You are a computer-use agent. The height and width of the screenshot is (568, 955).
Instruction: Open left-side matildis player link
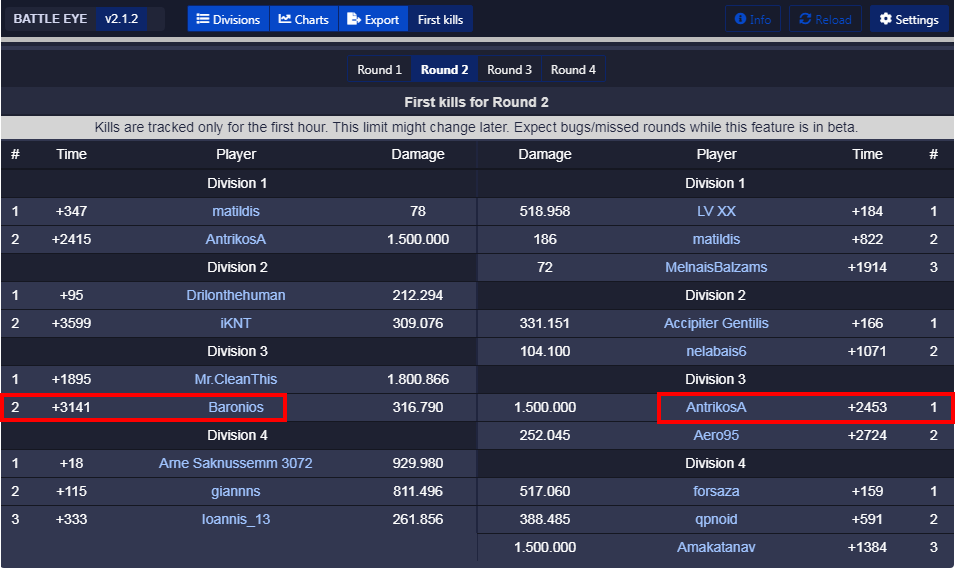236,211
